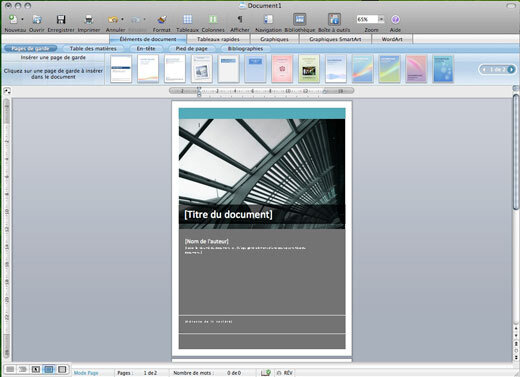
Task: Click the Pied de page button
Action: click(191, 49)
